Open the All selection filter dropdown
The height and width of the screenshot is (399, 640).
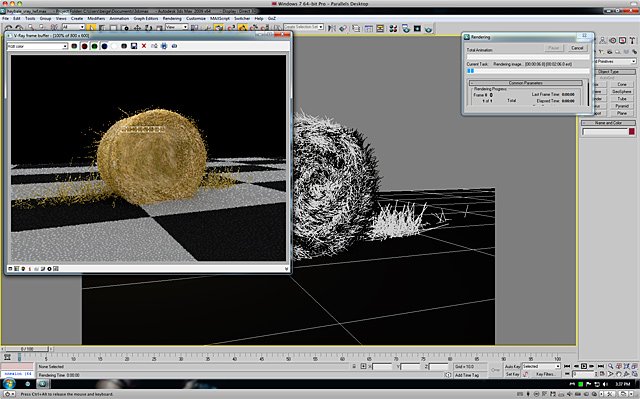coord(73,27)
